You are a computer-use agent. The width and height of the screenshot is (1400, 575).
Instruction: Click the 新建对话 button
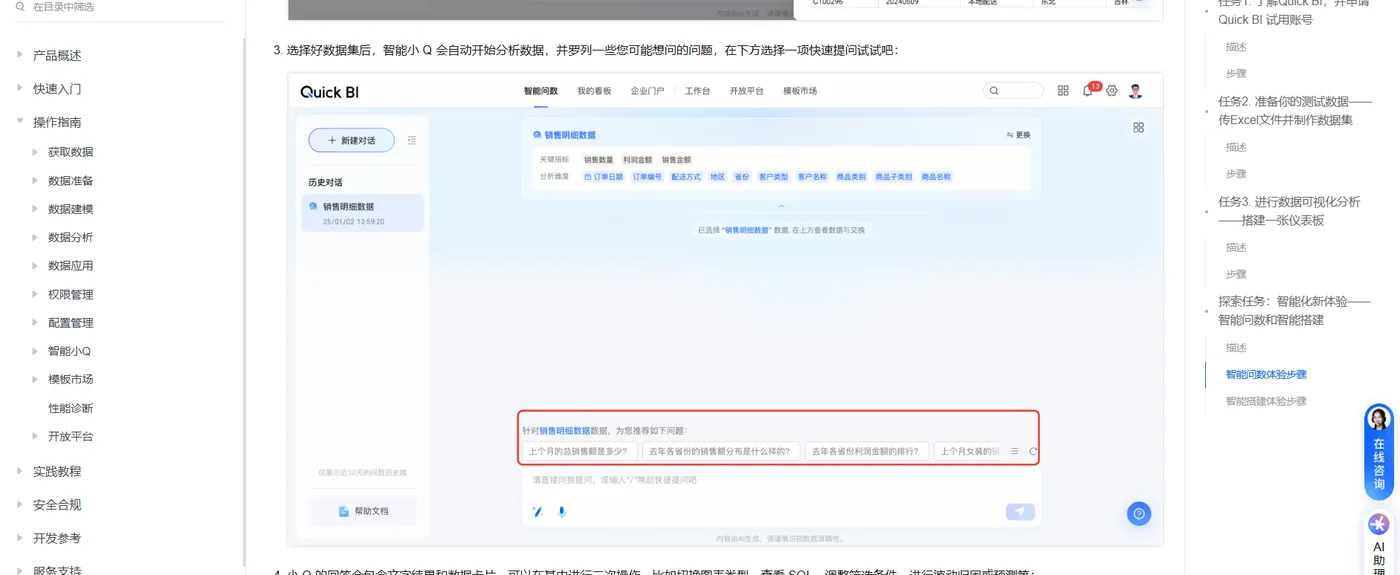tap(351, 141)
